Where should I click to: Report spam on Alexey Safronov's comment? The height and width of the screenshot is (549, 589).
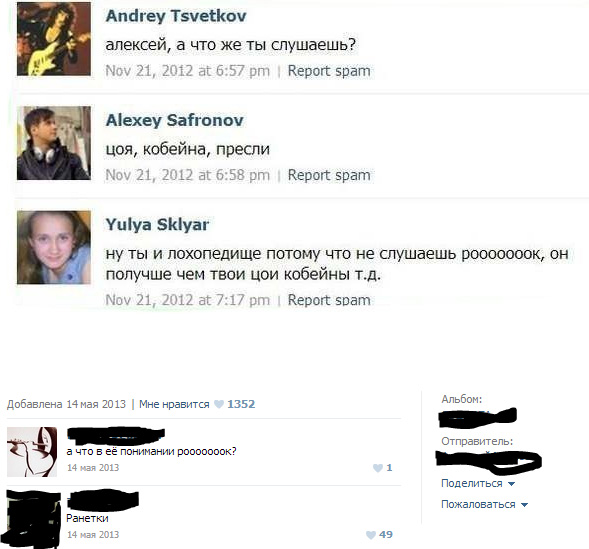tap(329, 175)
